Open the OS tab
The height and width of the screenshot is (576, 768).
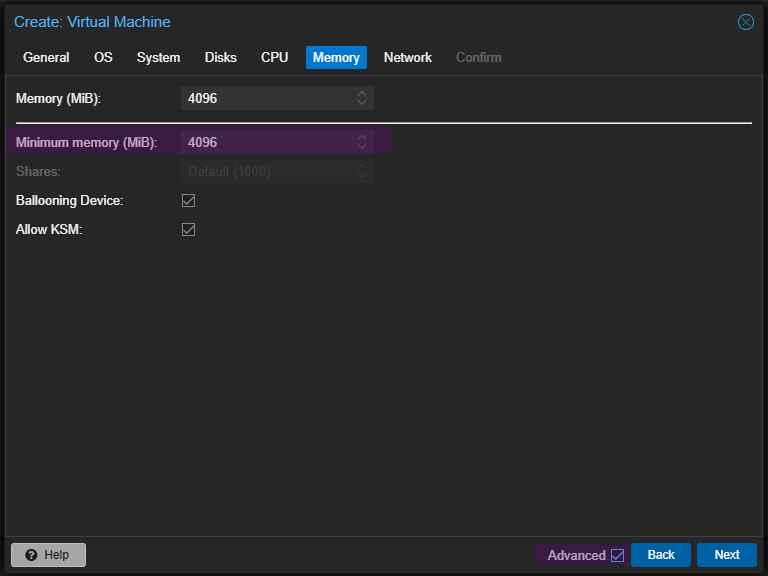tap(103, 58)
